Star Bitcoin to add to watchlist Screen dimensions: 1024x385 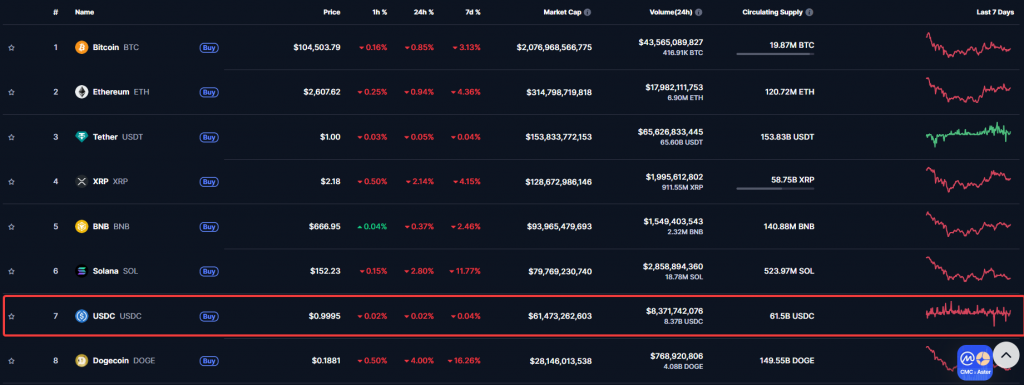11,48
